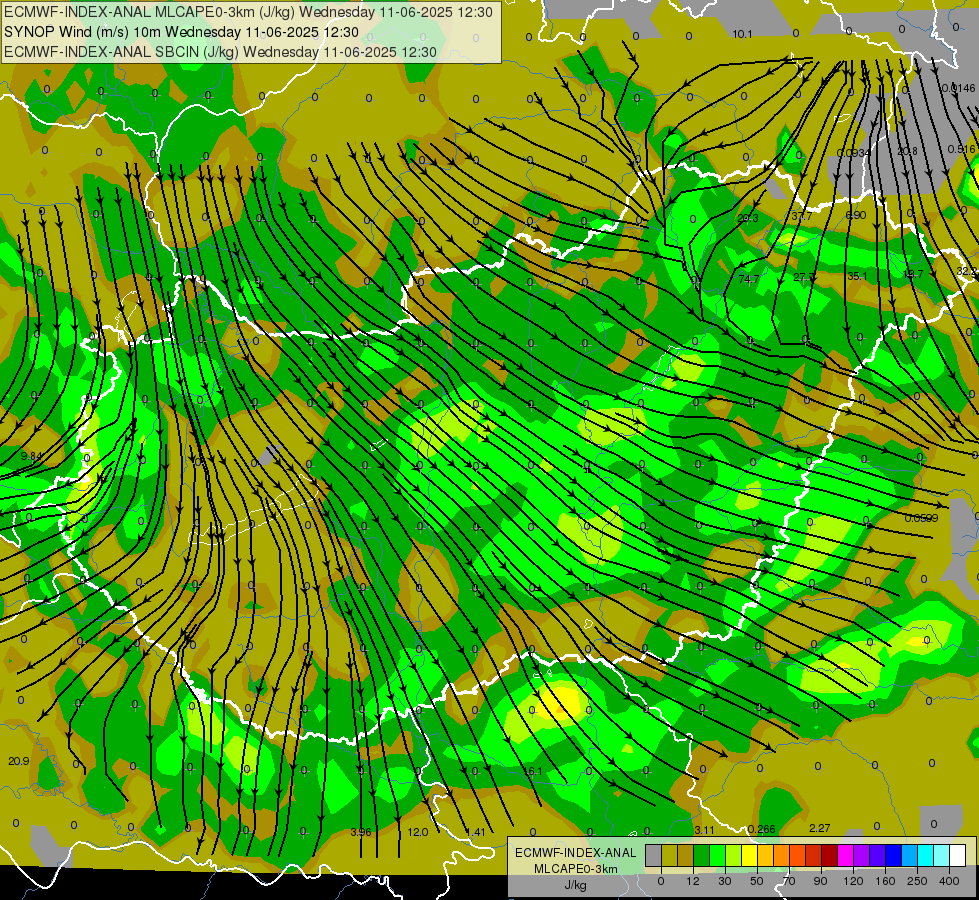Click the purple legend swatch
This screenshot has height=900, width=979.
[862, 855]
